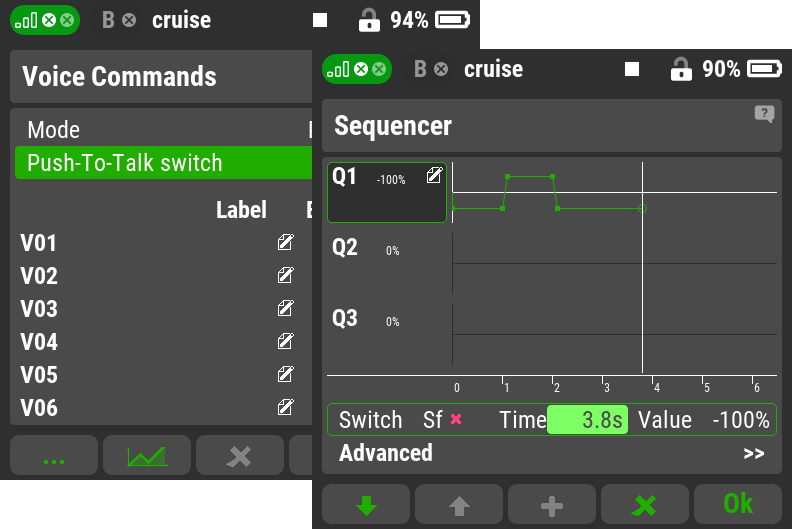Click the green down arrow button

(x=366, y=505)
